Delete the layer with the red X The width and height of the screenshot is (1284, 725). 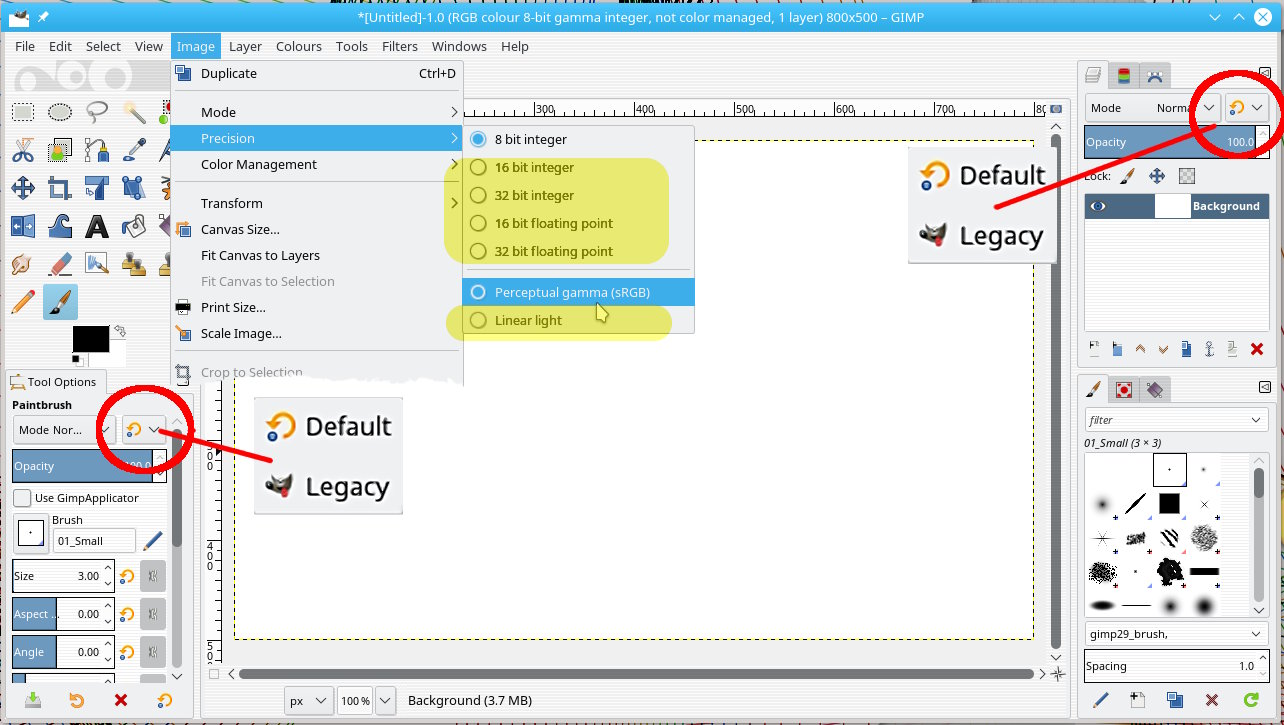[x=1257, y=349]
